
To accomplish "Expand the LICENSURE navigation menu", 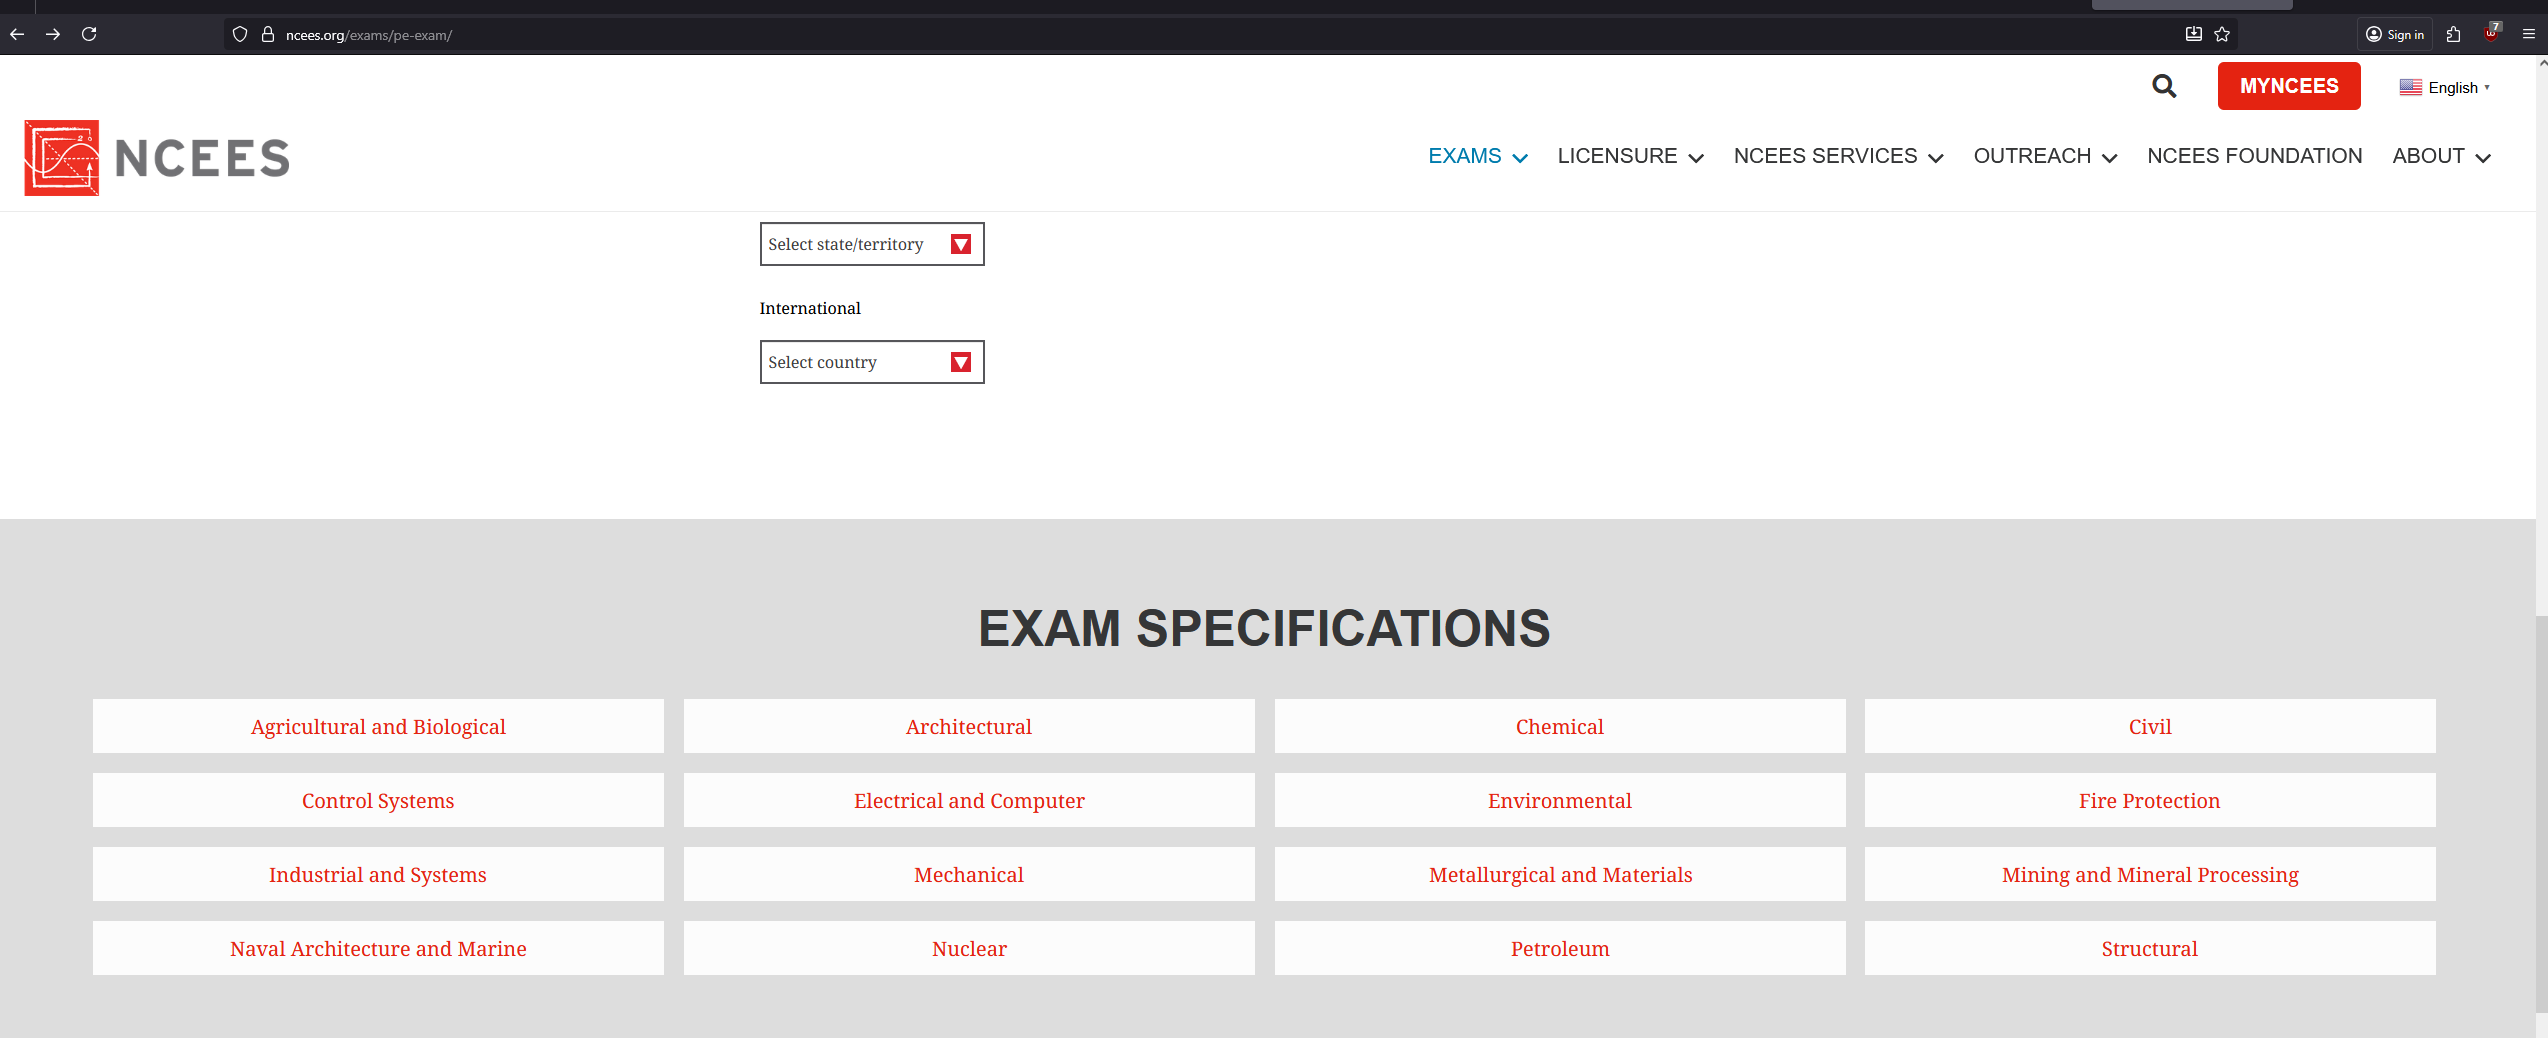I will point(1631,156).
